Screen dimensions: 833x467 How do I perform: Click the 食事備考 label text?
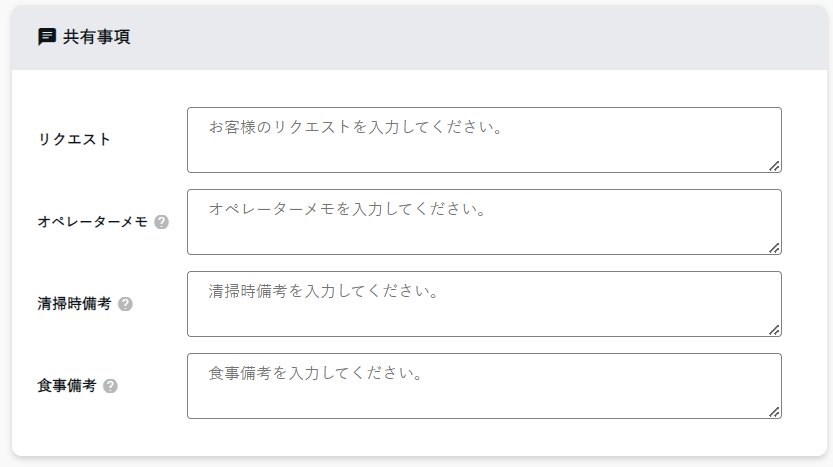click(66, 386)
